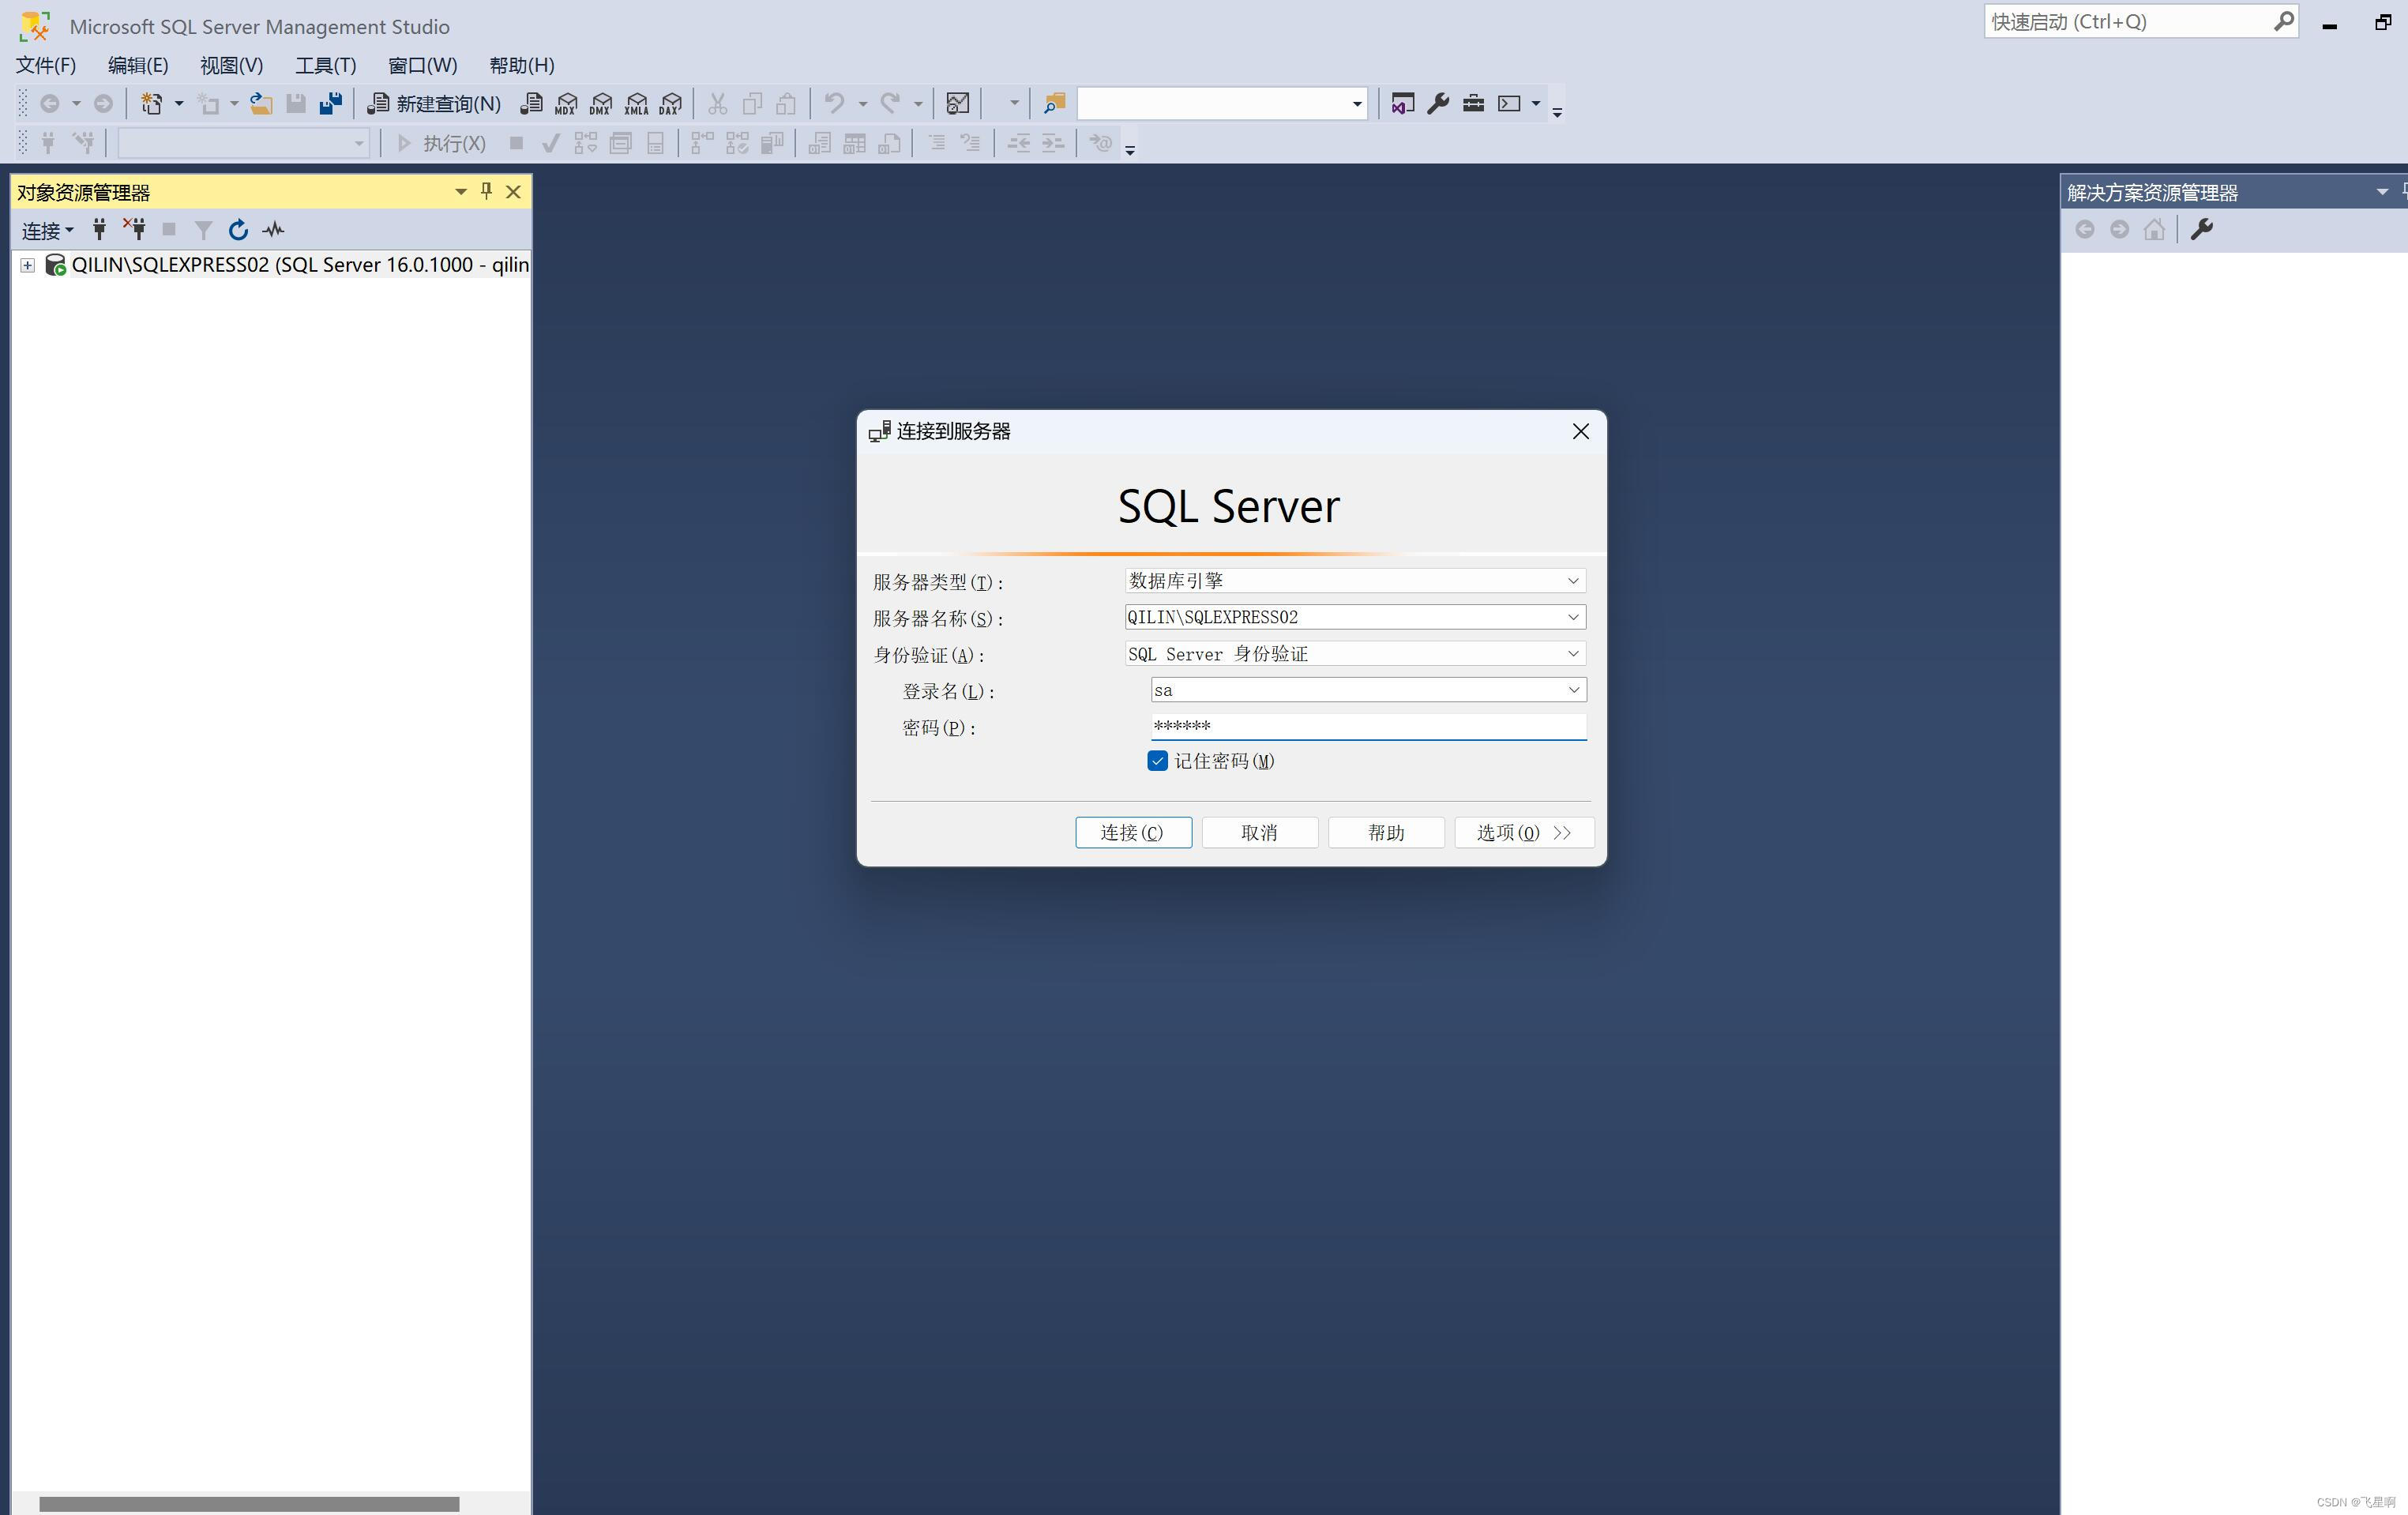The width and height of the screenshot is (2408, 1515).
Task: Click the 取消 cancel button
Action: click(x=1259, y=832)
